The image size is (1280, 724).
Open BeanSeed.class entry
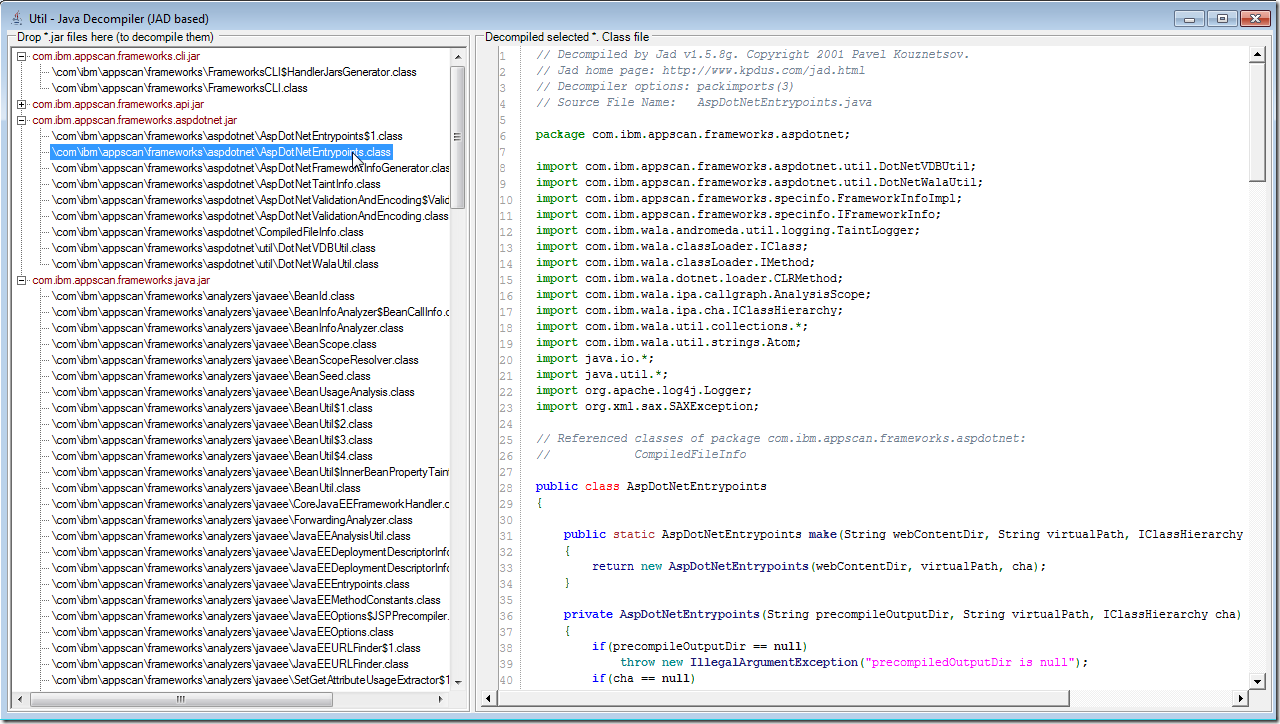211,376
